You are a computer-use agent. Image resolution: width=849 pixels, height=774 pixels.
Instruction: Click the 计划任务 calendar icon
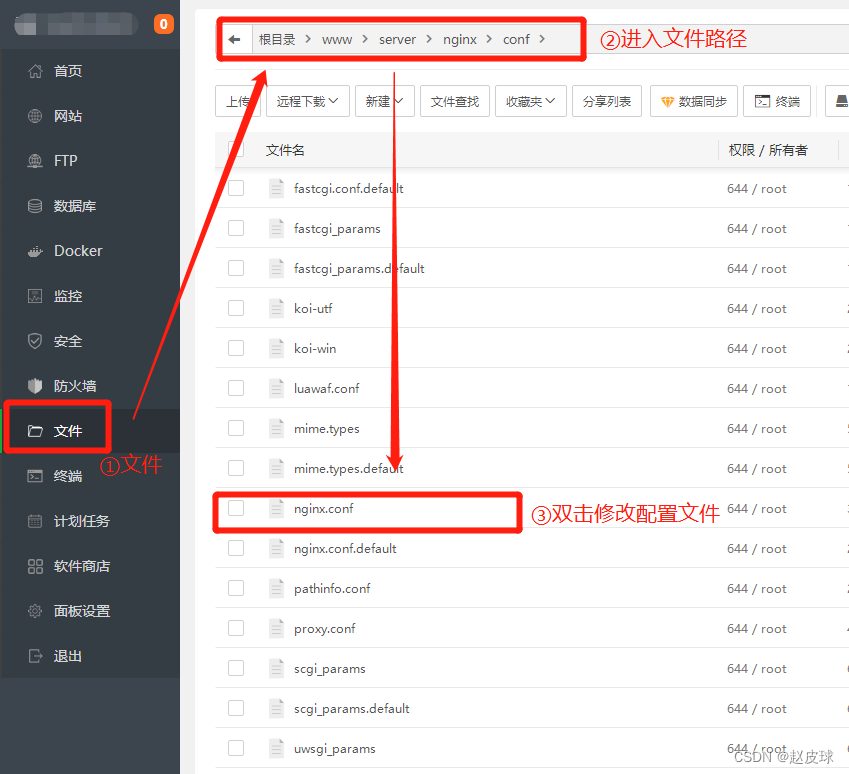(x=35, y=521)
